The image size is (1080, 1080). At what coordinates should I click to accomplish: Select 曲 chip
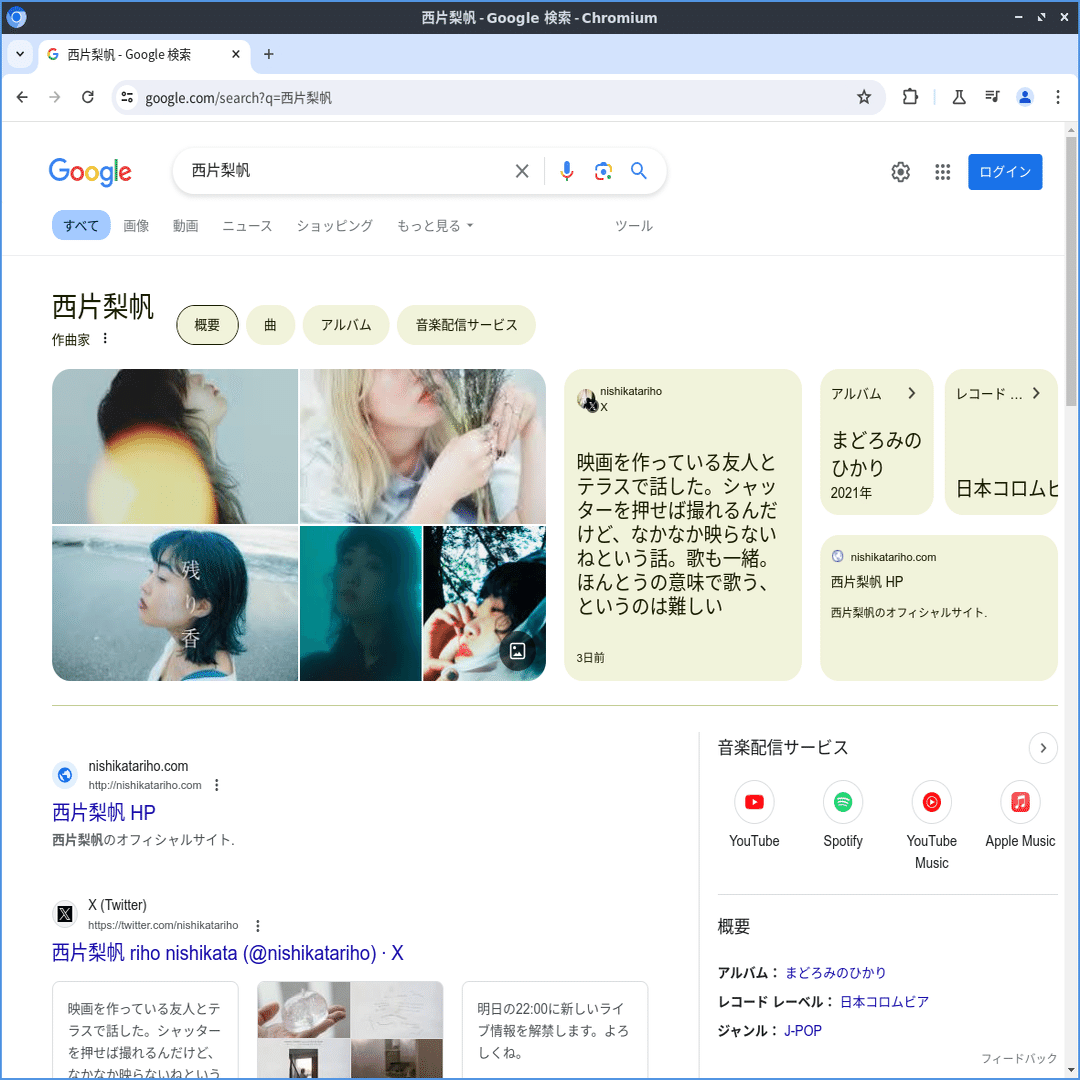pos(271,324)
